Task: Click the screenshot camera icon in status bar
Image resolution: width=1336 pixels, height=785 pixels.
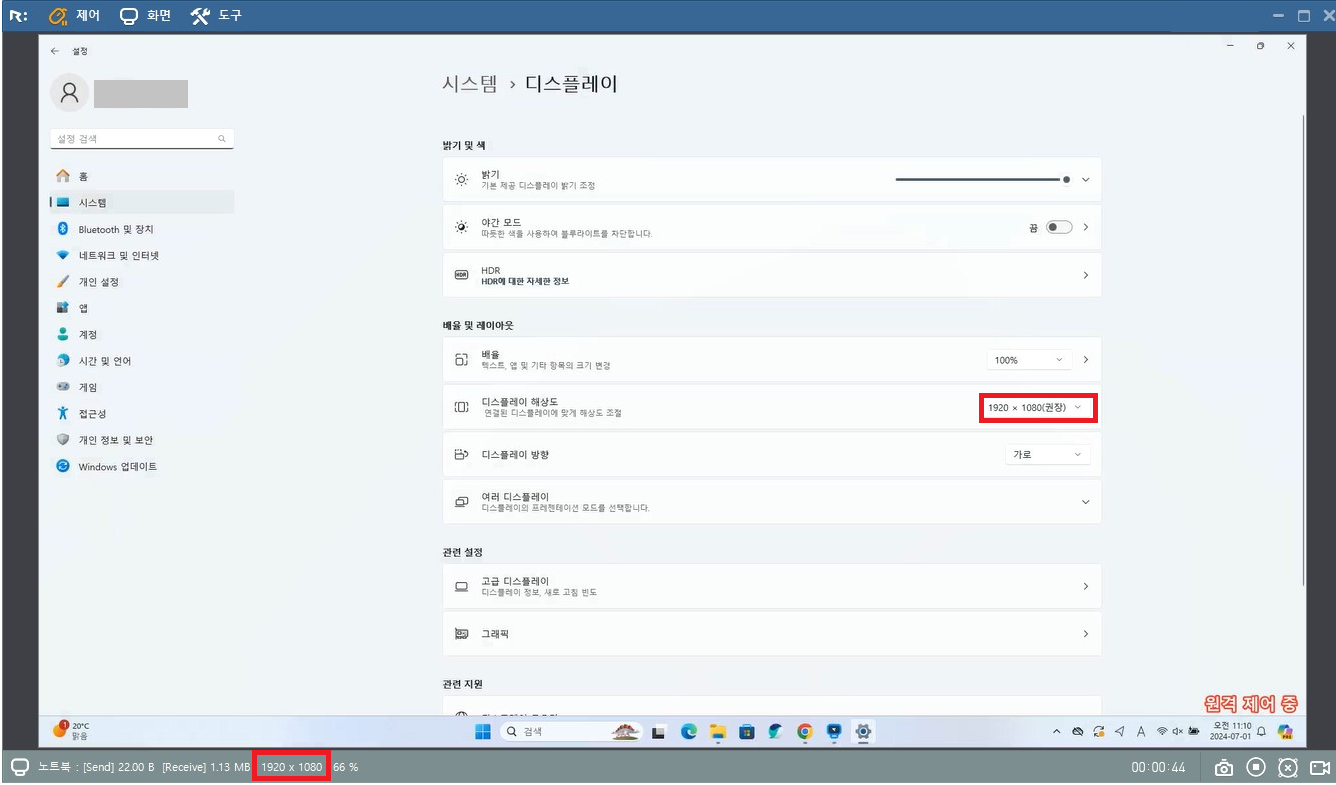Action: 1223,768
